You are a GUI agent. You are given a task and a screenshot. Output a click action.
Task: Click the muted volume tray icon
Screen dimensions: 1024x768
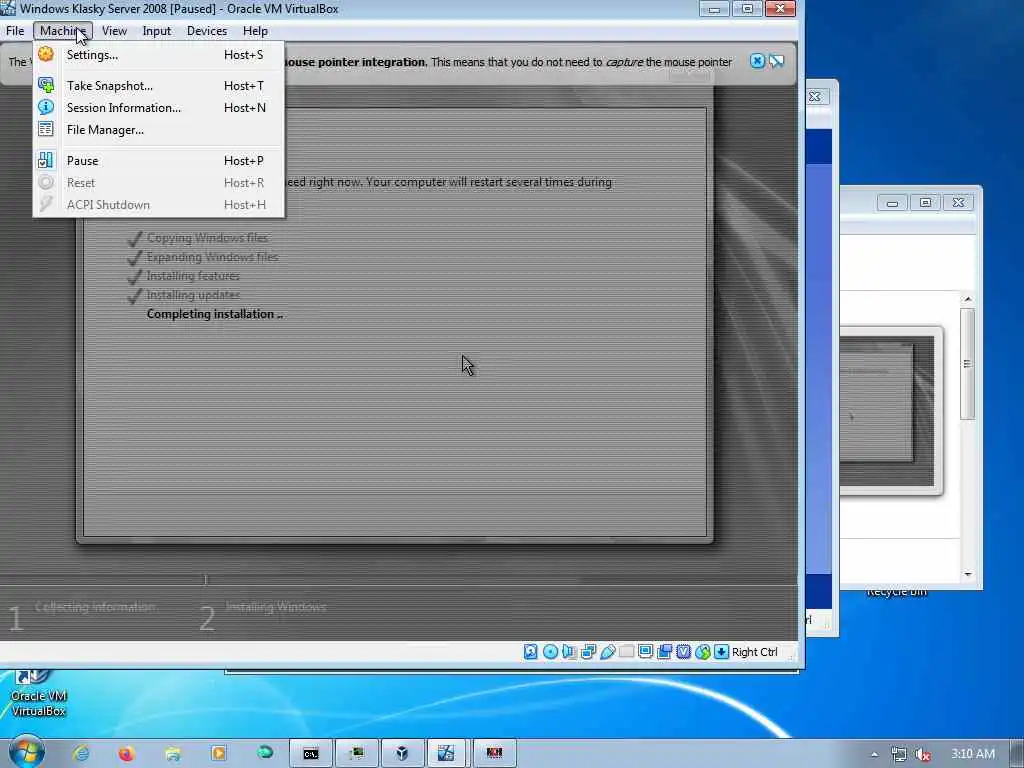click(x=923, y=754)
